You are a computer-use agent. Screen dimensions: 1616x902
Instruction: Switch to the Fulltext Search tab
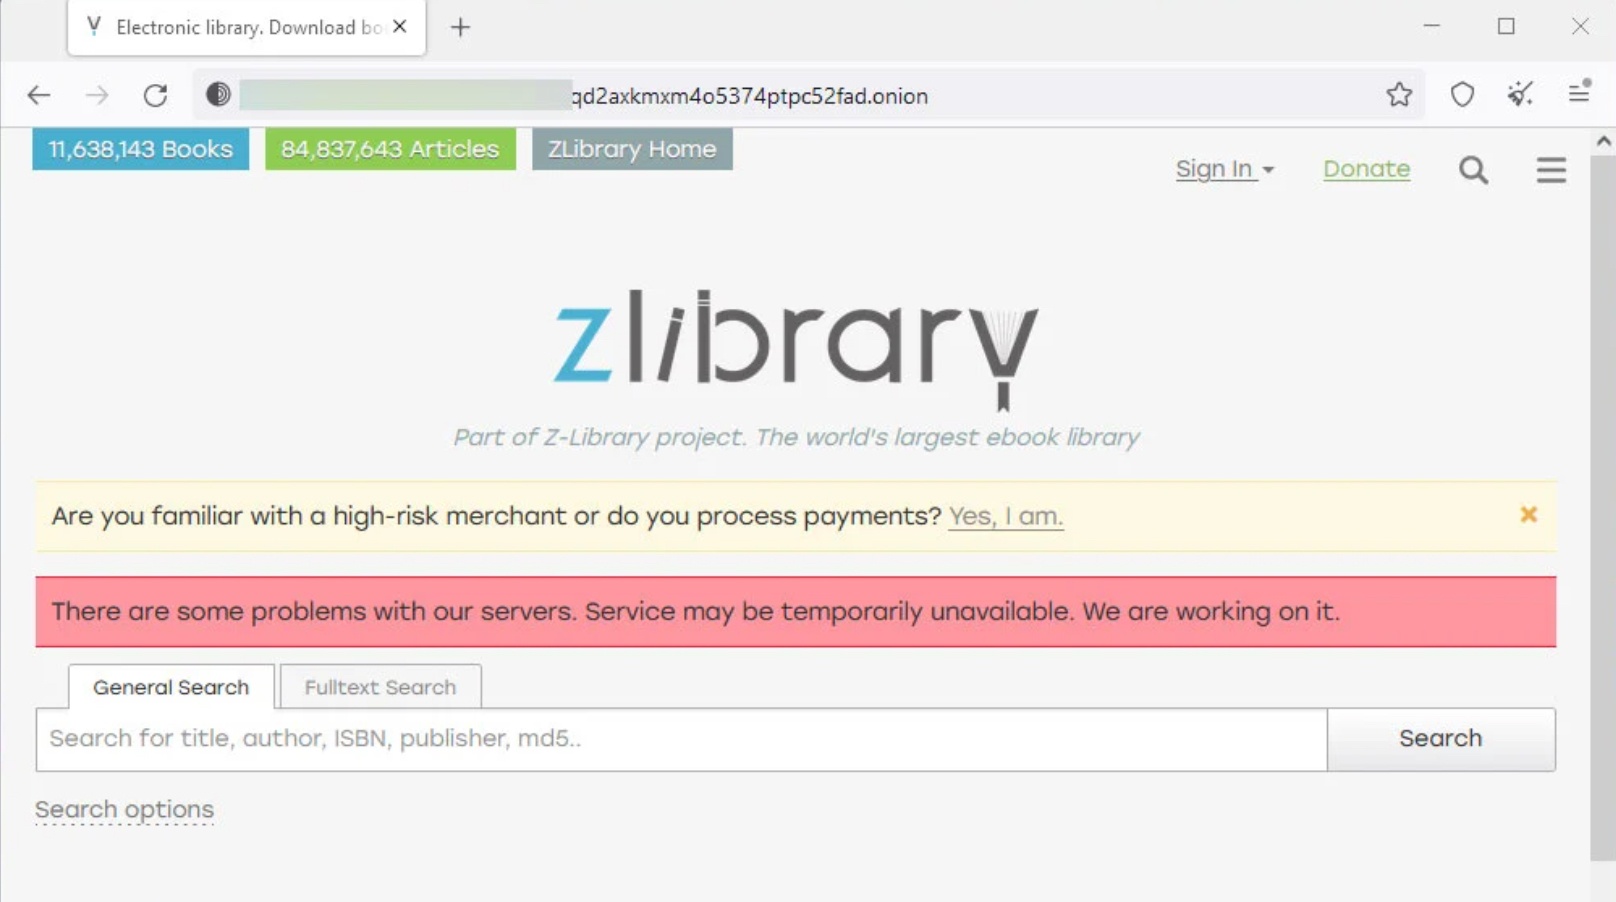[380, 687]
